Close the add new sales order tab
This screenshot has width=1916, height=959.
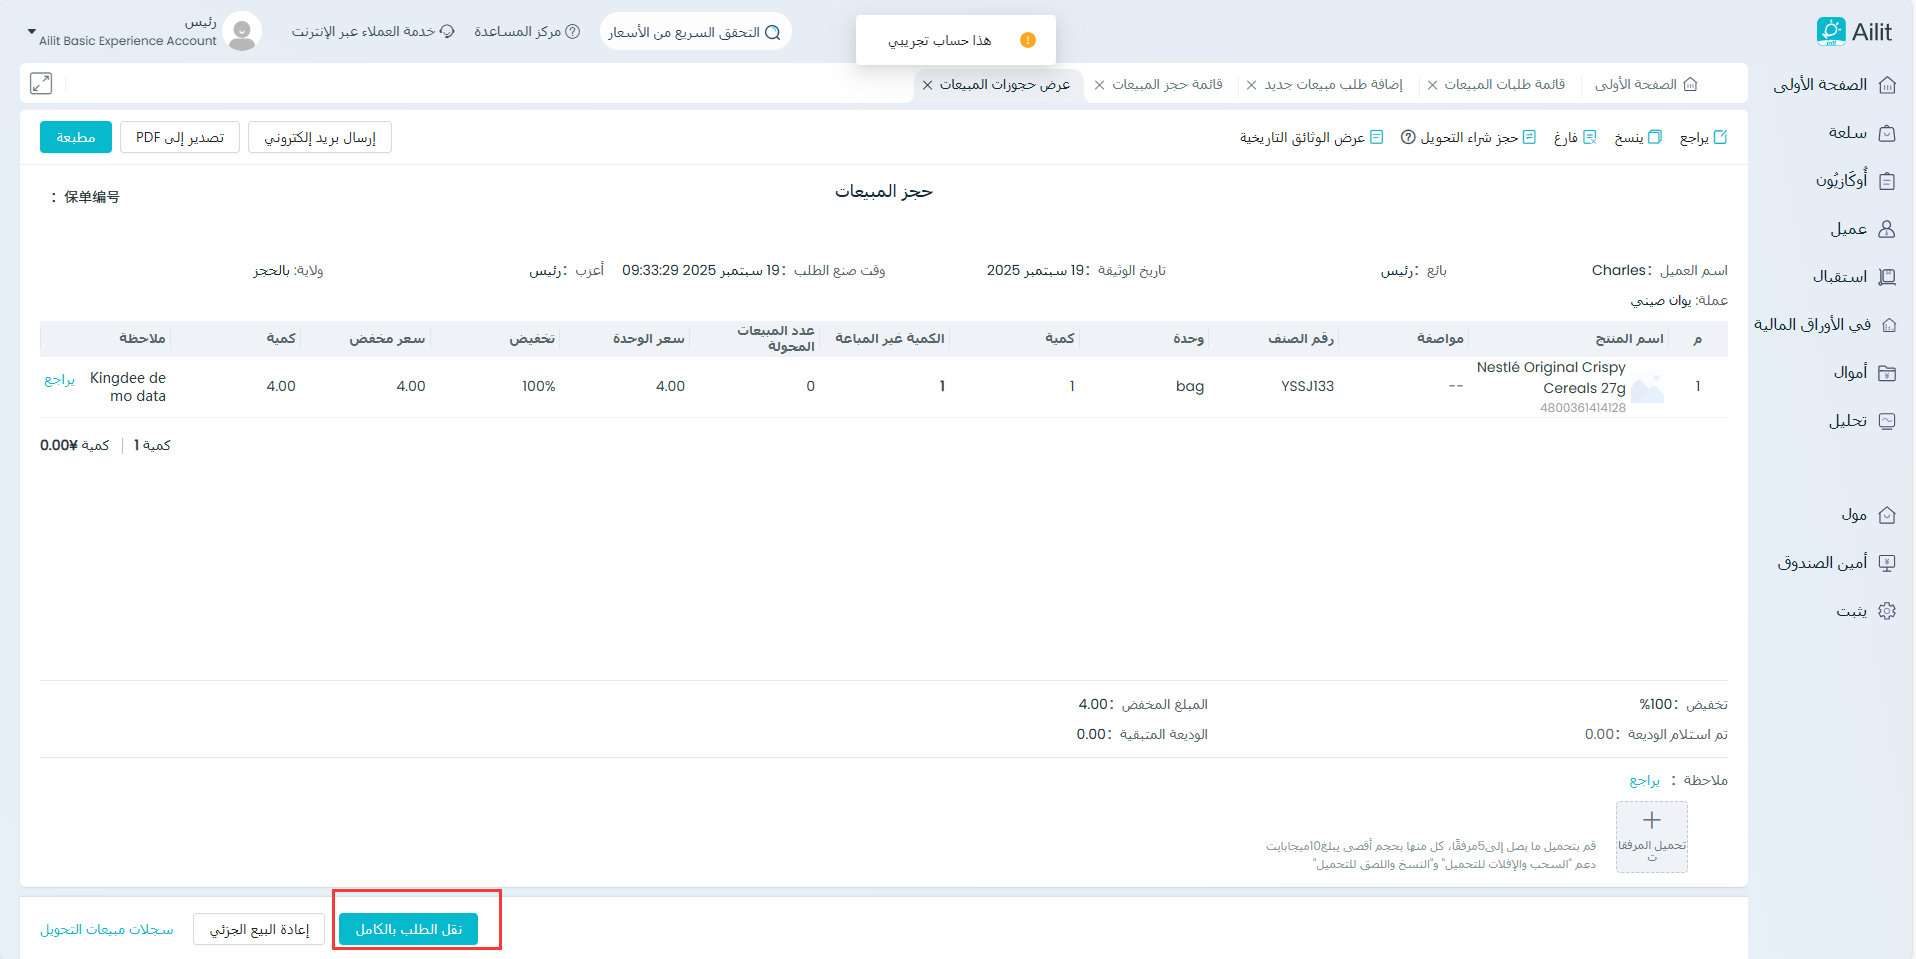[x=1251, y=85]
